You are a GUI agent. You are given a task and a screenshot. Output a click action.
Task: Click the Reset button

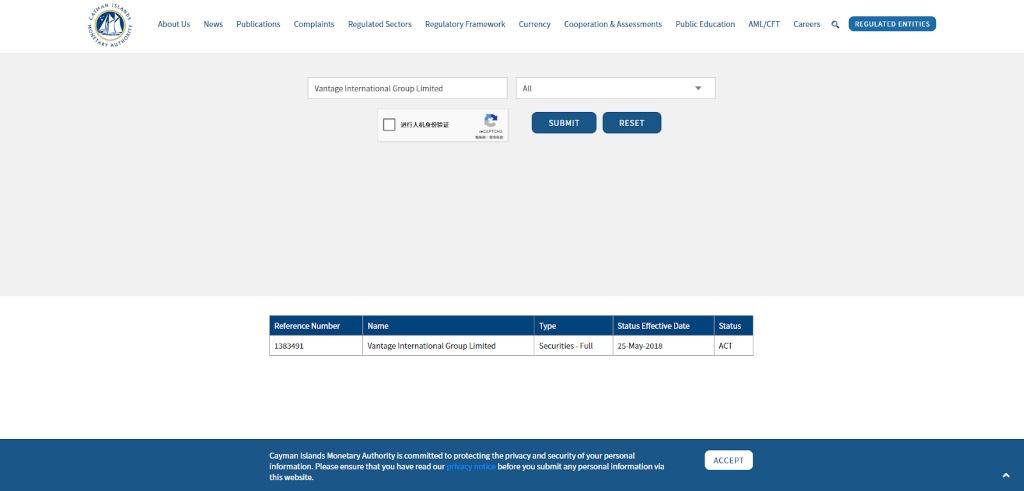tap(632, 123)
